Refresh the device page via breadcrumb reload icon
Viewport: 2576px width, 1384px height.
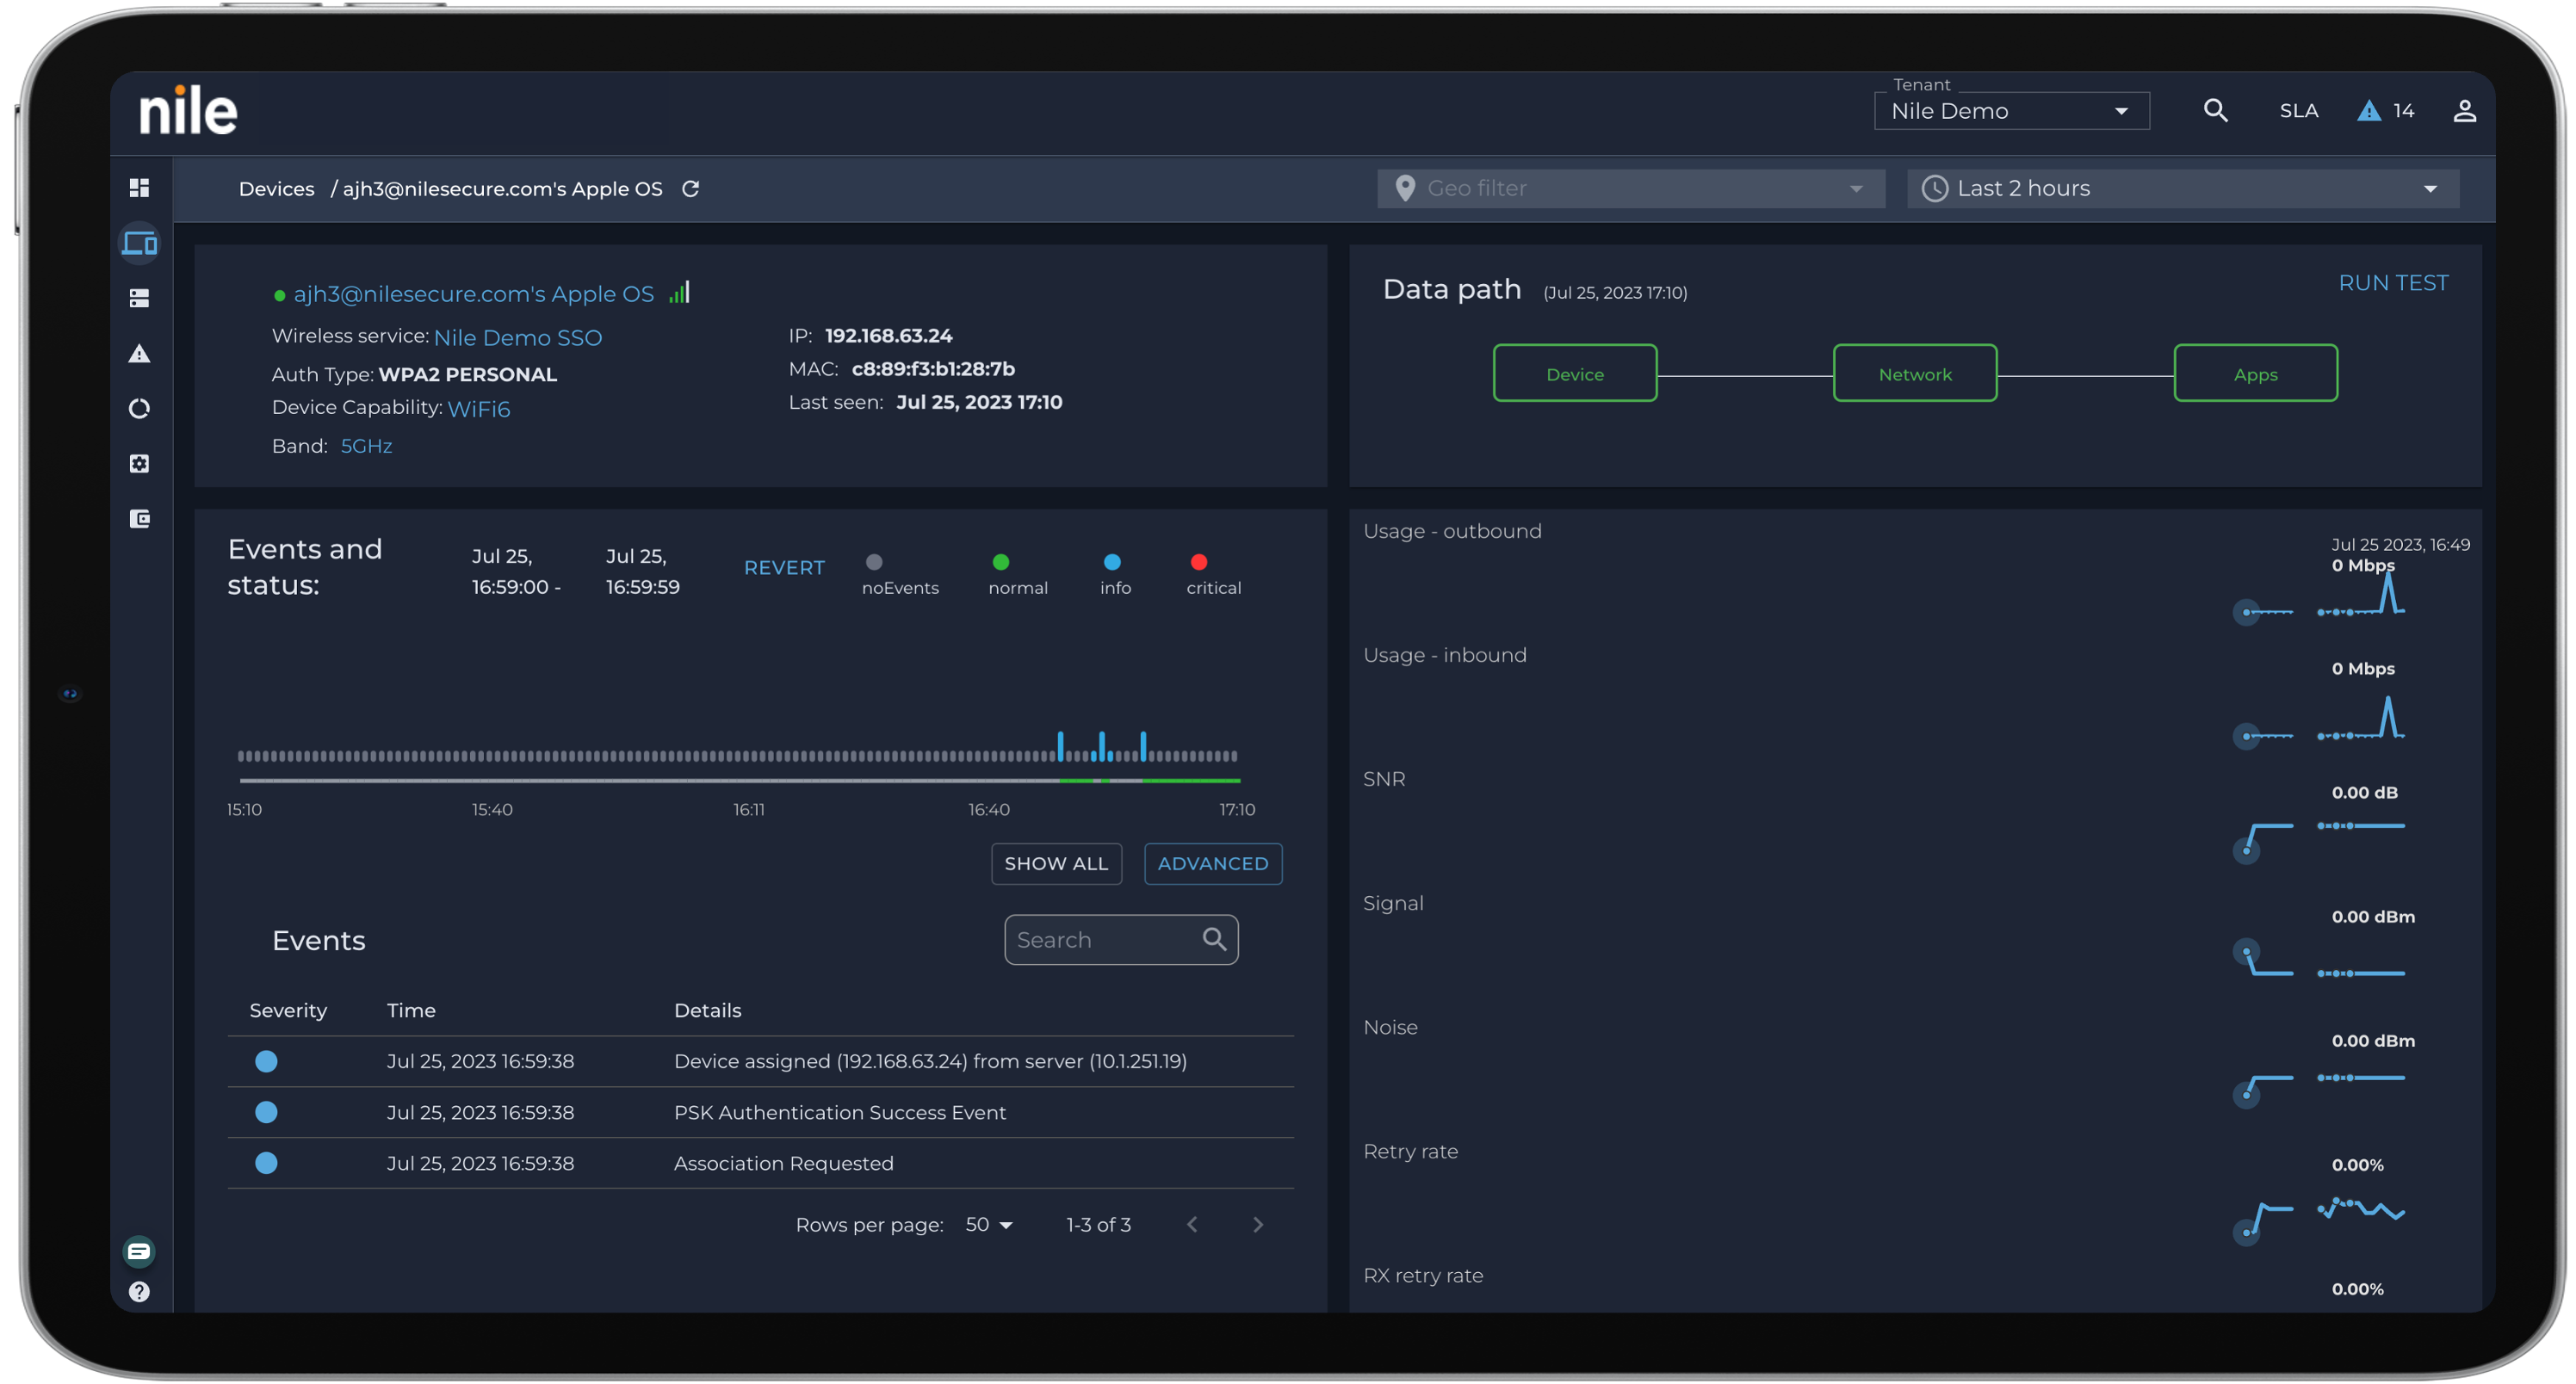pos(690,188)
